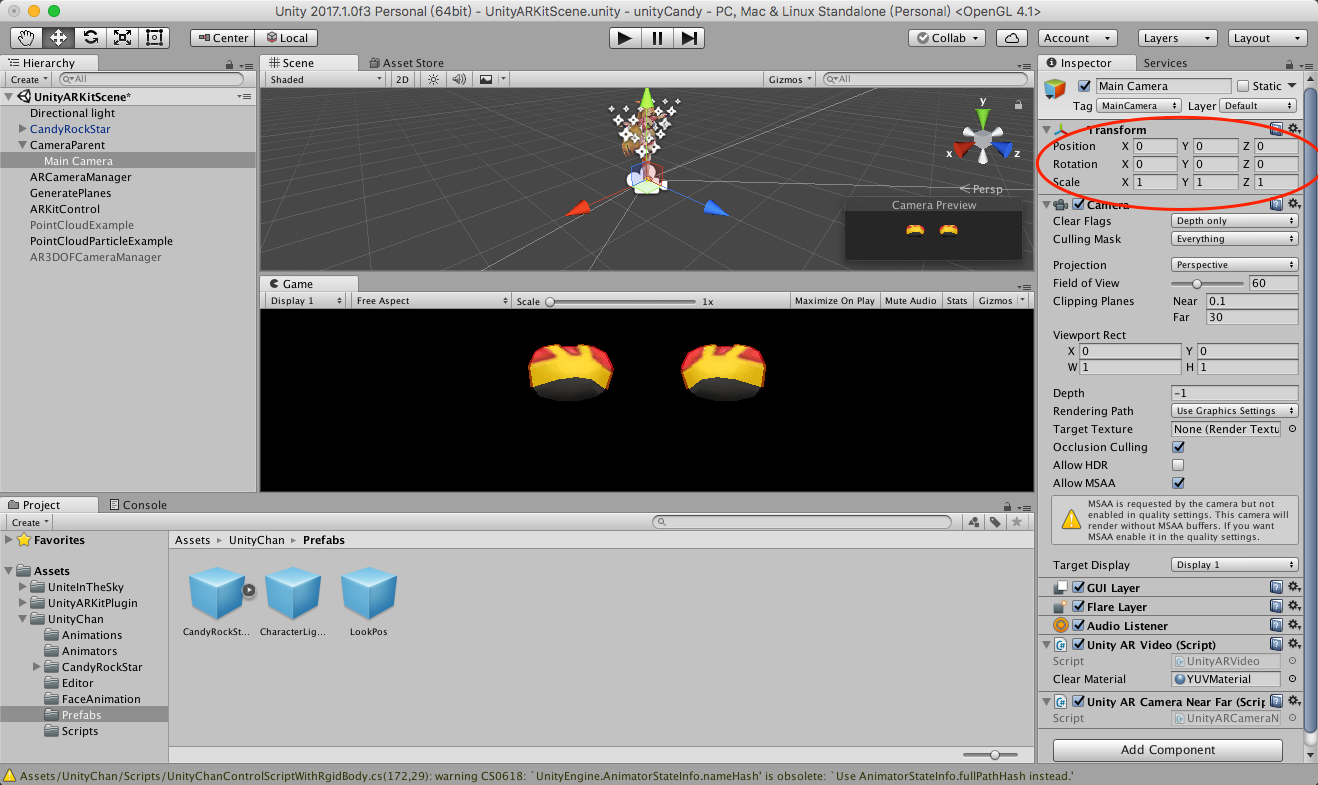Open Audio Listener gear menu
The image size is (1318, 785).
[1293, 626]
